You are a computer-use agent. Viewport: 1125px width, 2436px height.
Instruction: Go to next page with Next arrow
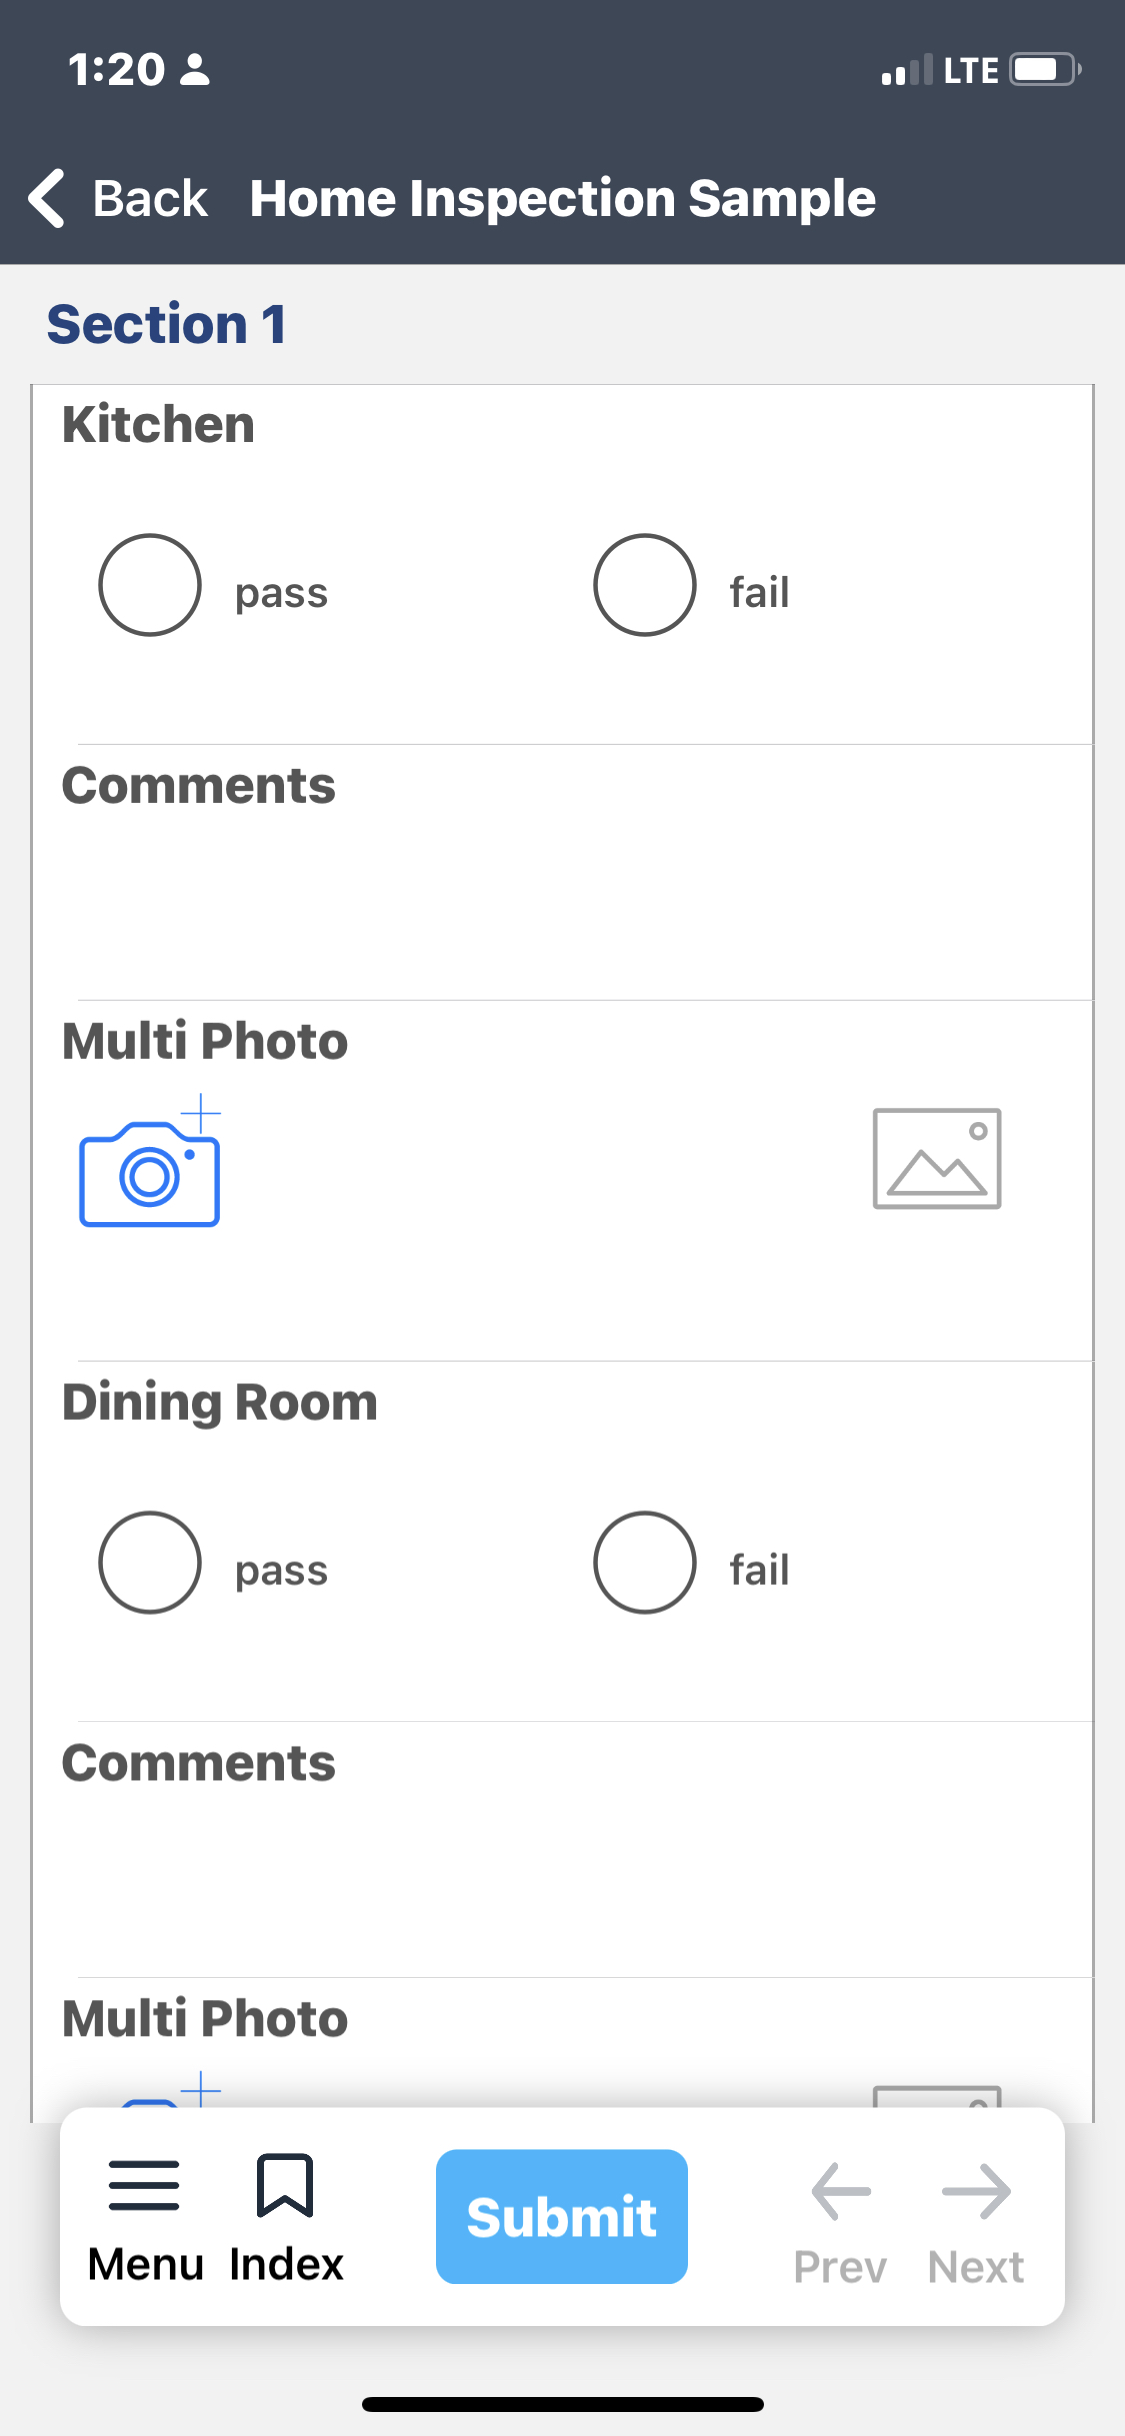coord(976,2192)
